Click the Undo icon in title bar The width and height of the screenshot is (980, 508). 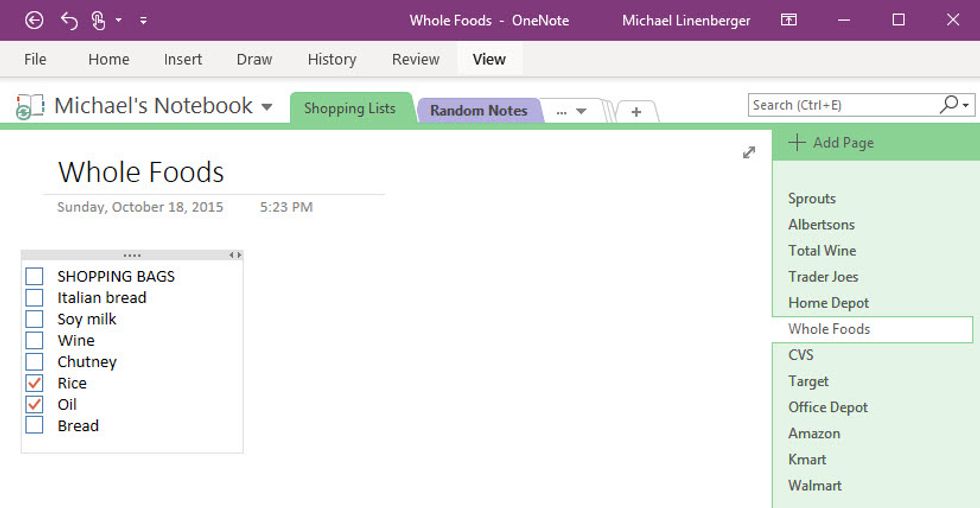(x=69, y=20)
